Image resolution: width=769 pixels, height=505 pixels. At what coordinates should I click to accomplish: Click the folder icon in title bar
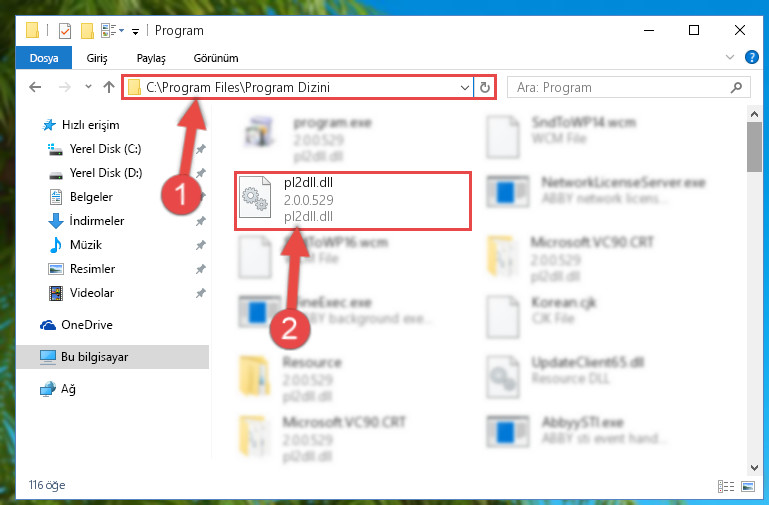click(32, 30)
